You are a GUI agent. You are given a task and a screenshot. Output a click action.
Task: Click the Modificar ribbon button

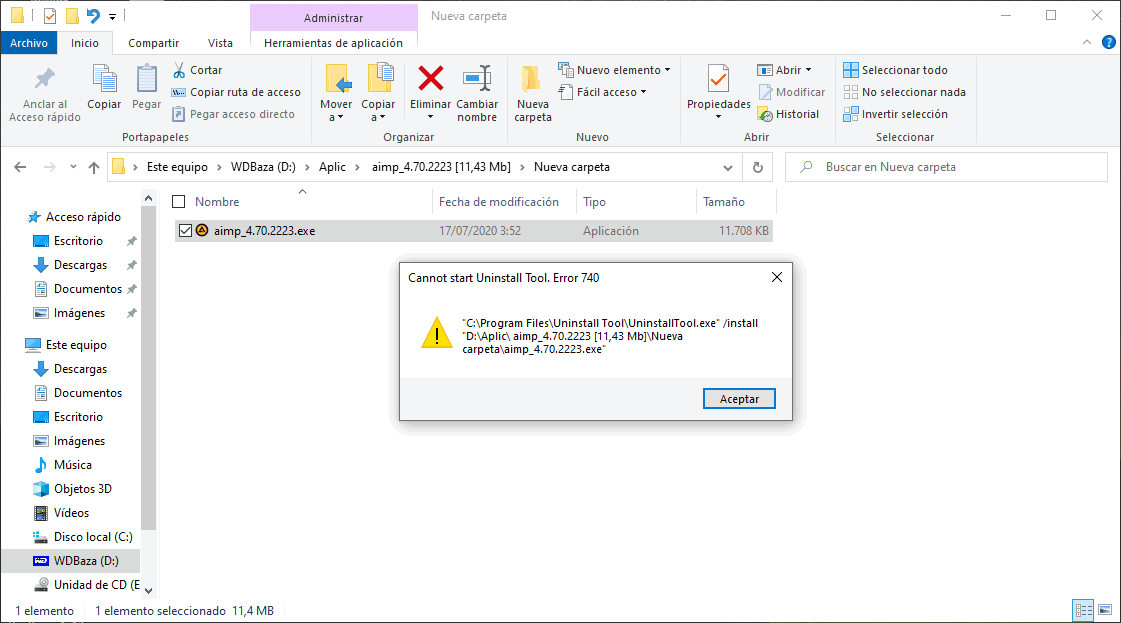(x=791, y=92)
